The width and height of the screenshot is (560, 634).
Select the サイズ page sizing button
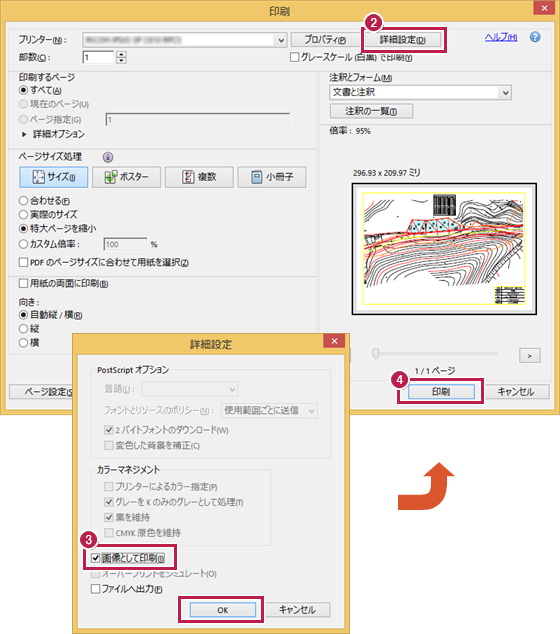(x=53, y=177)
